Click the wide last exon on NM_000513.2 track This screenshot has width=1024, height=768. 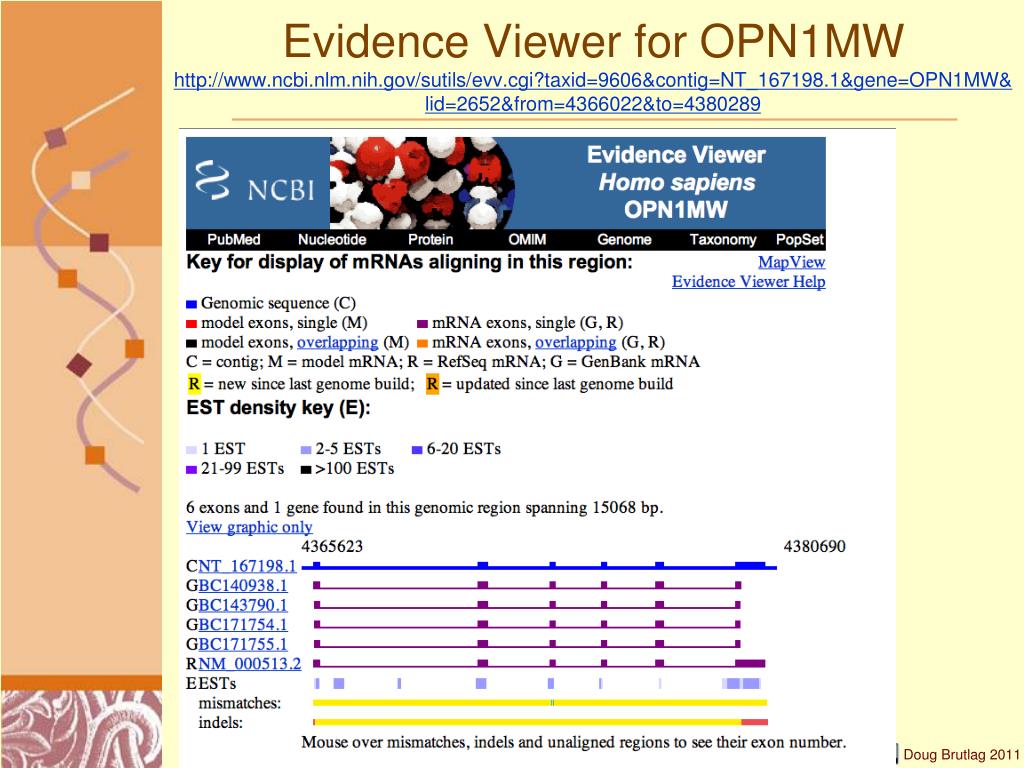[x=750, y=664]
